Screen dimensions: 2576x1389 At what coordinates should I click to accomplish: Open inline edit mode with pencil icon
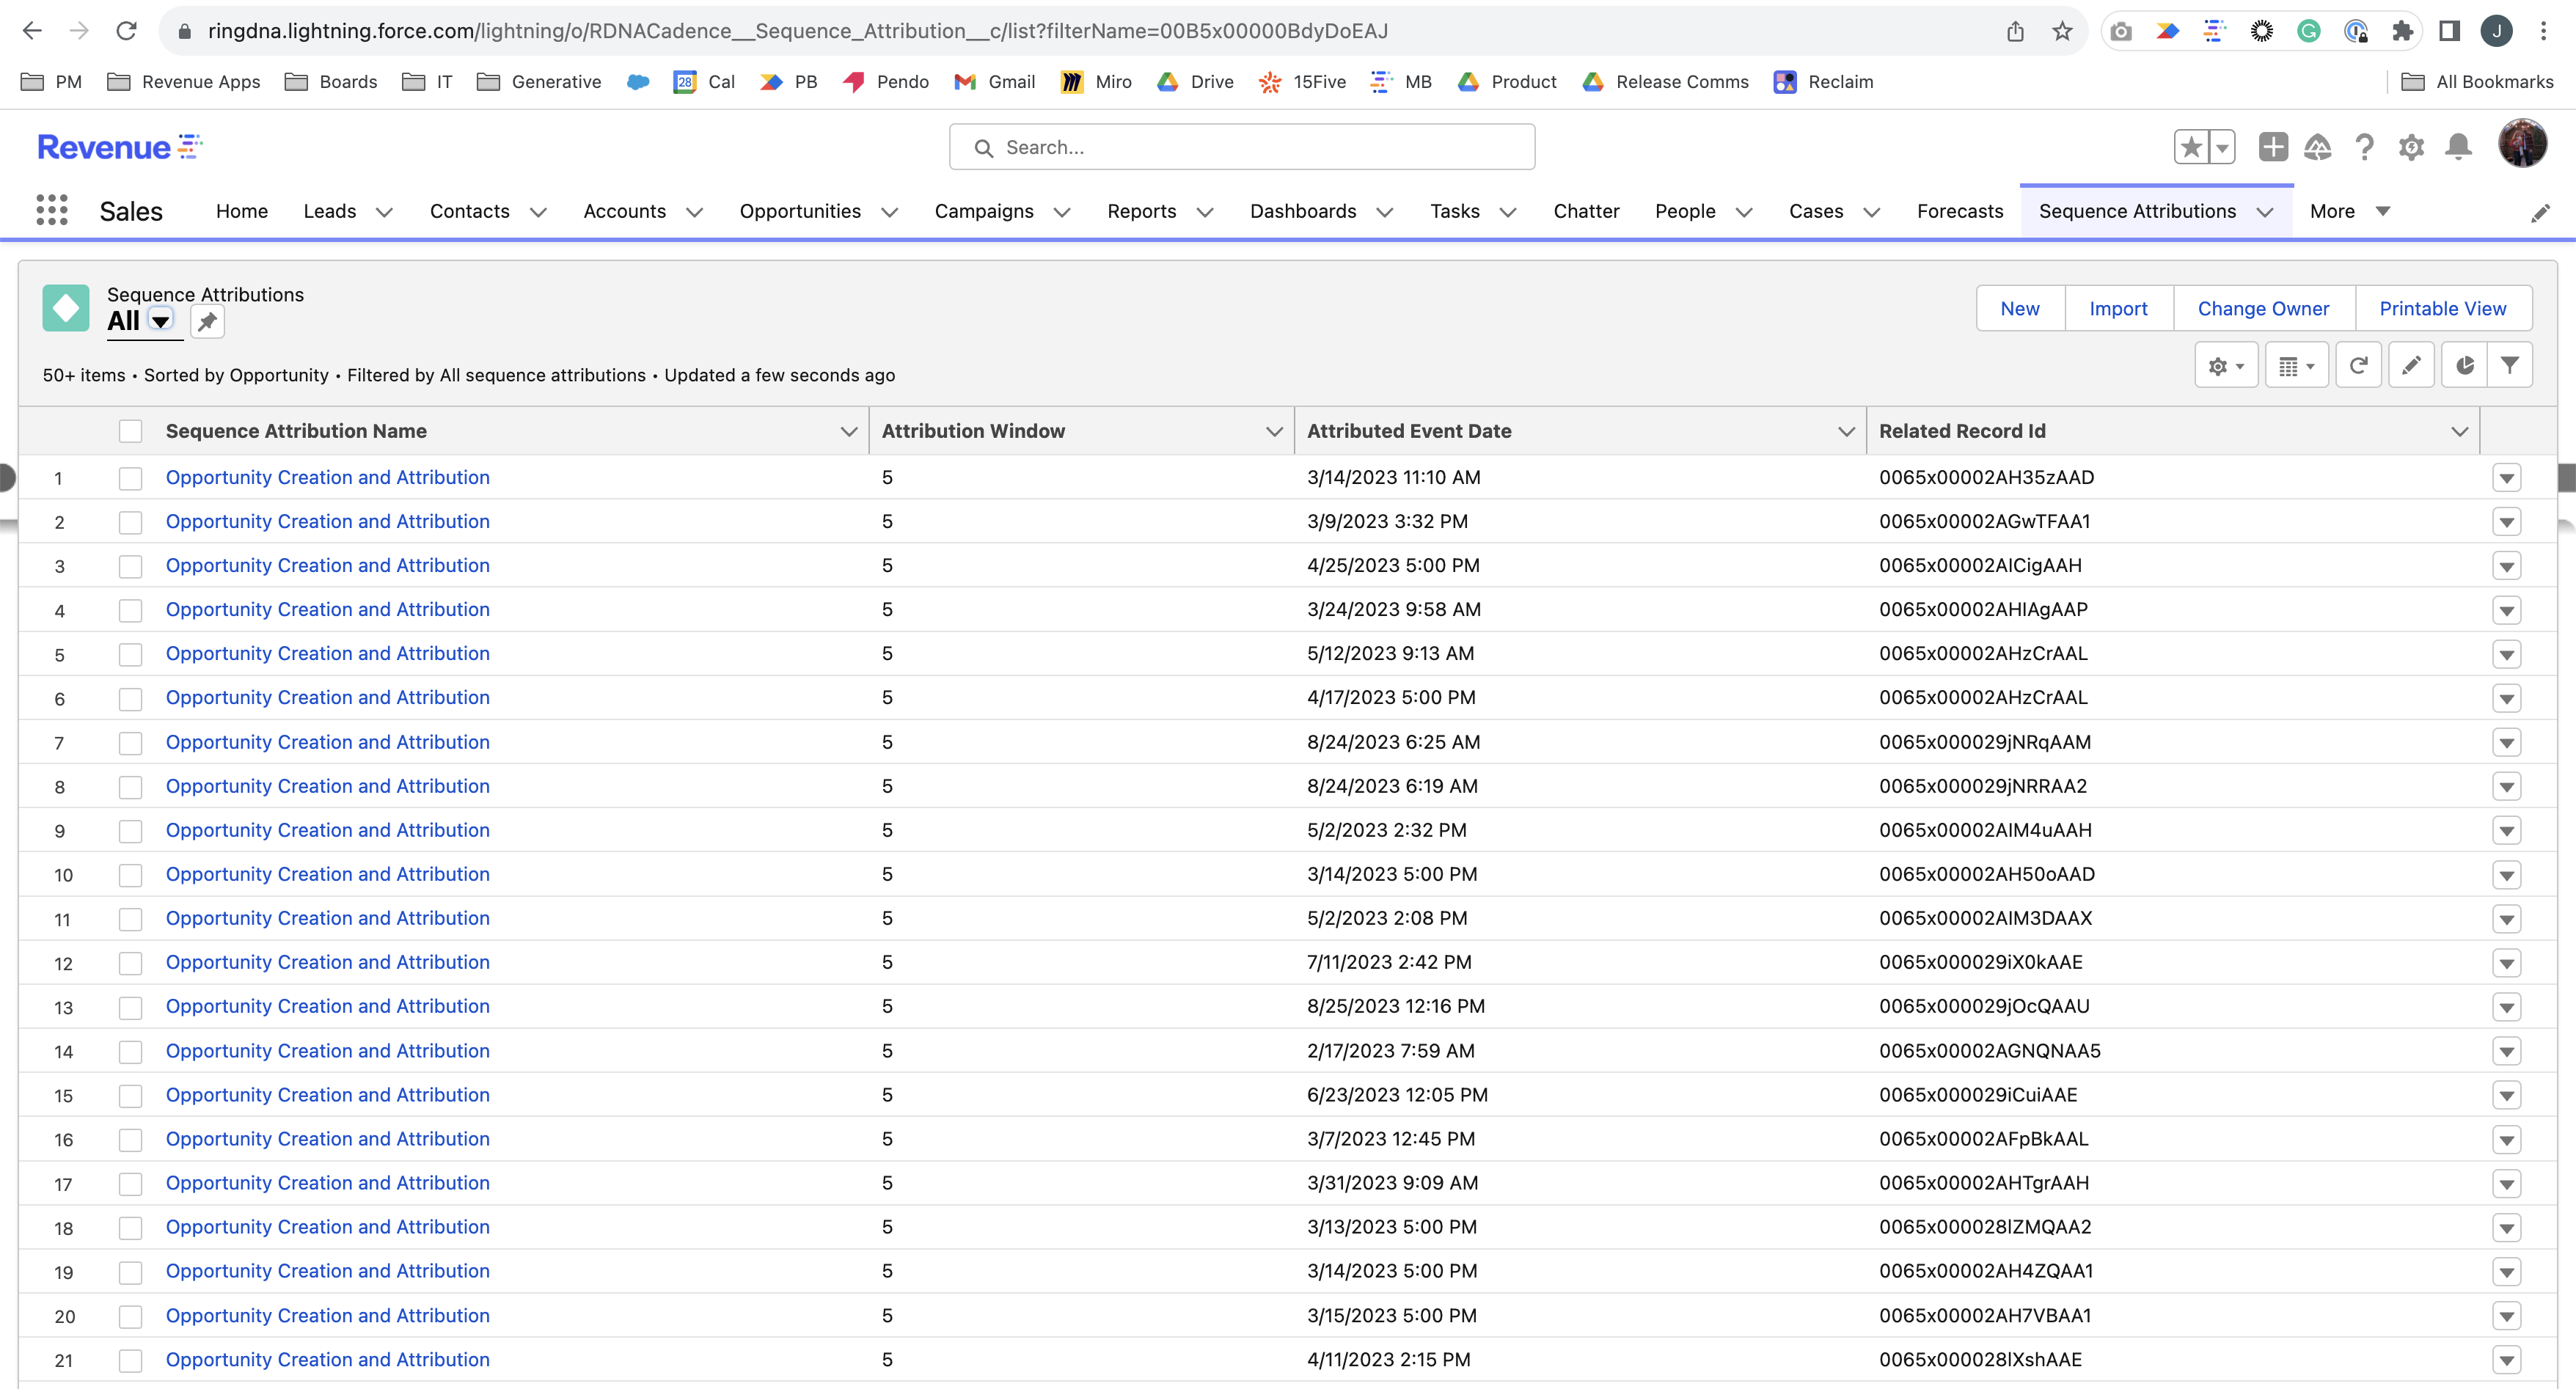(2412, 365)
